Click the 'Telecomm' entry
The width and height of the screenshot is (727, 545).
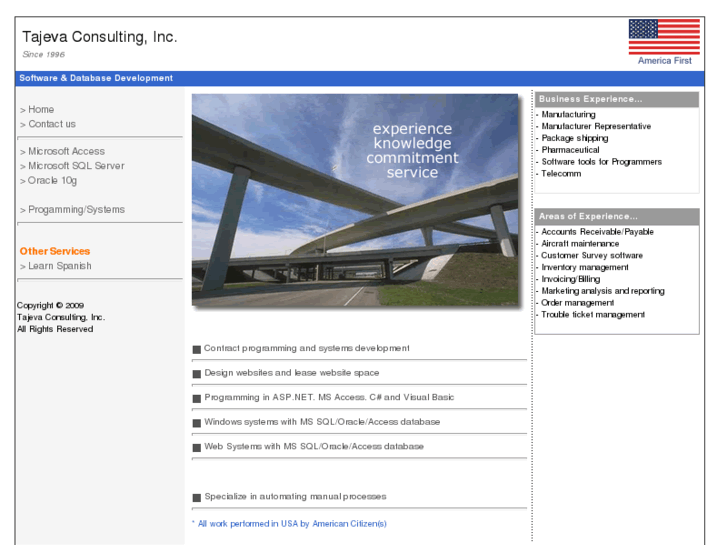561,173
